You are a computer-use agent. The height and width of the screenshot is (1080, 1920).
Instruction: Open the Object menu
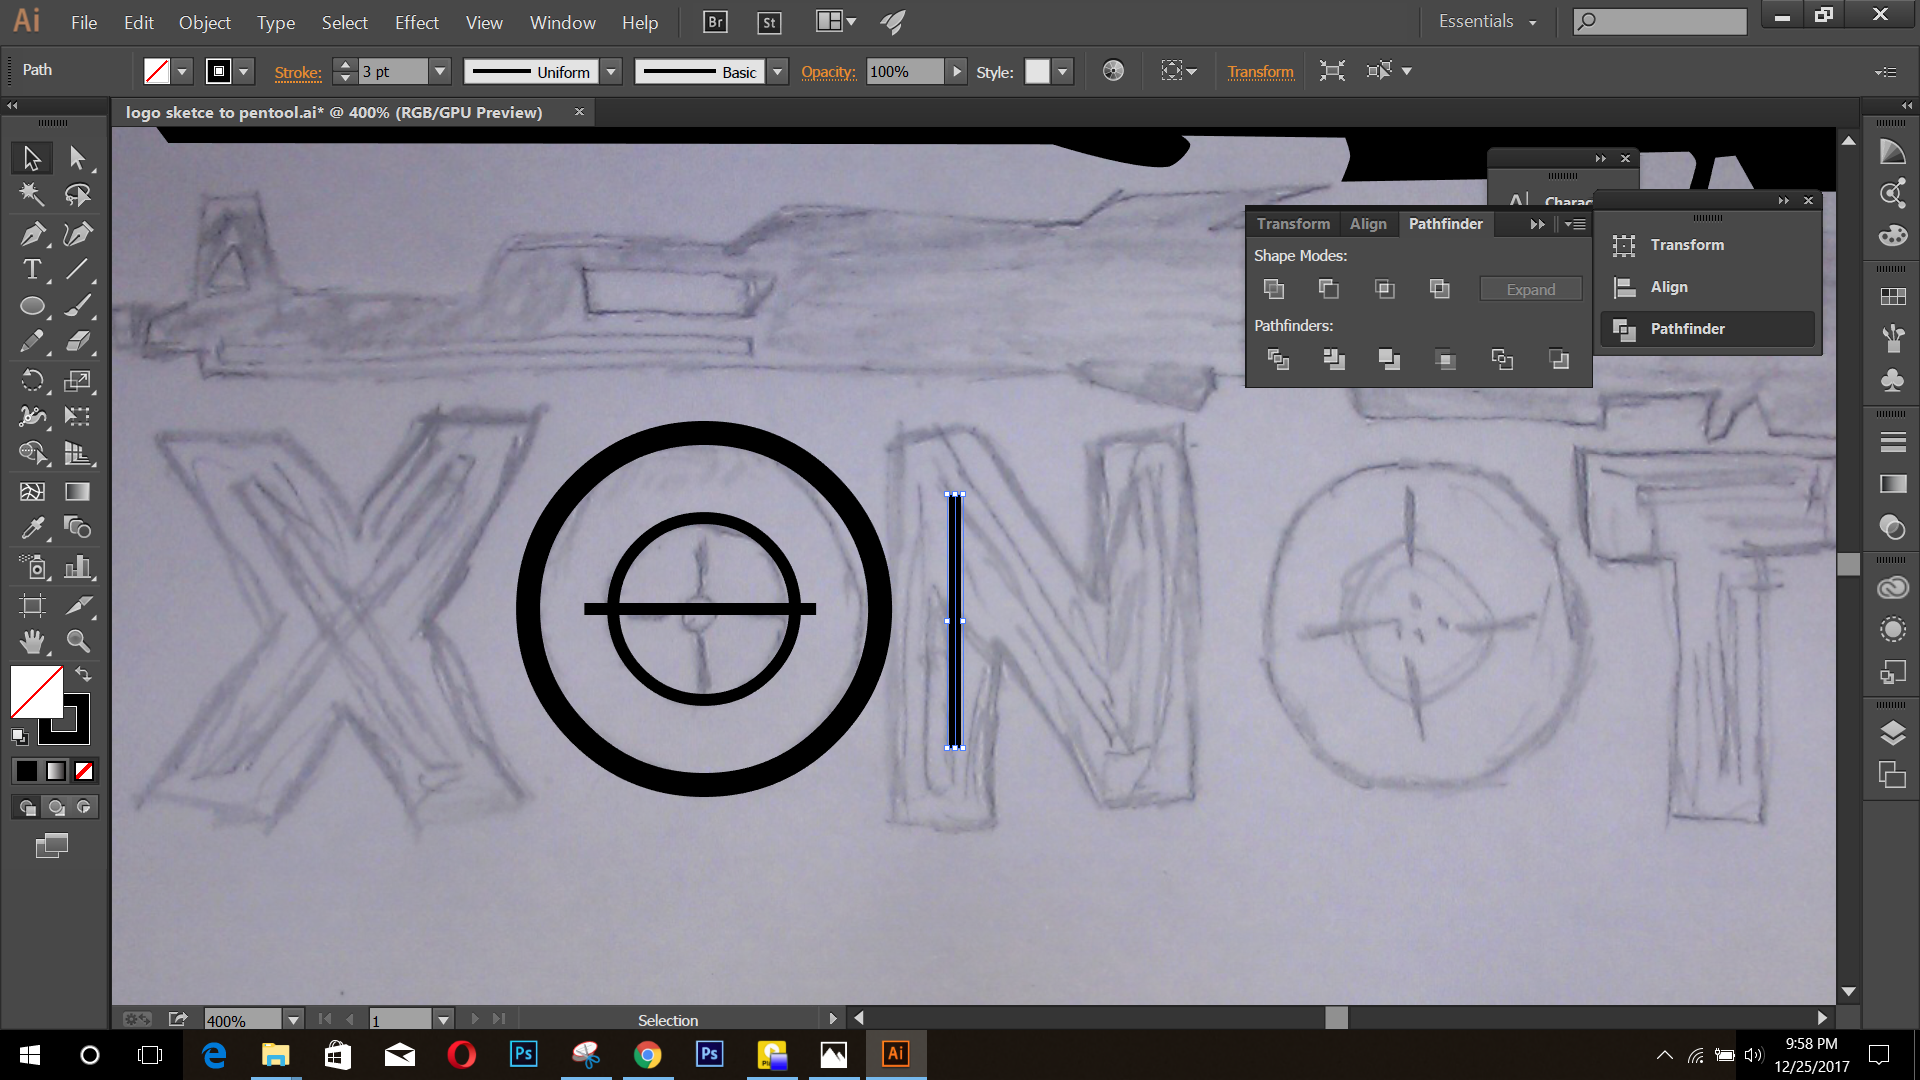pos(205,22)
